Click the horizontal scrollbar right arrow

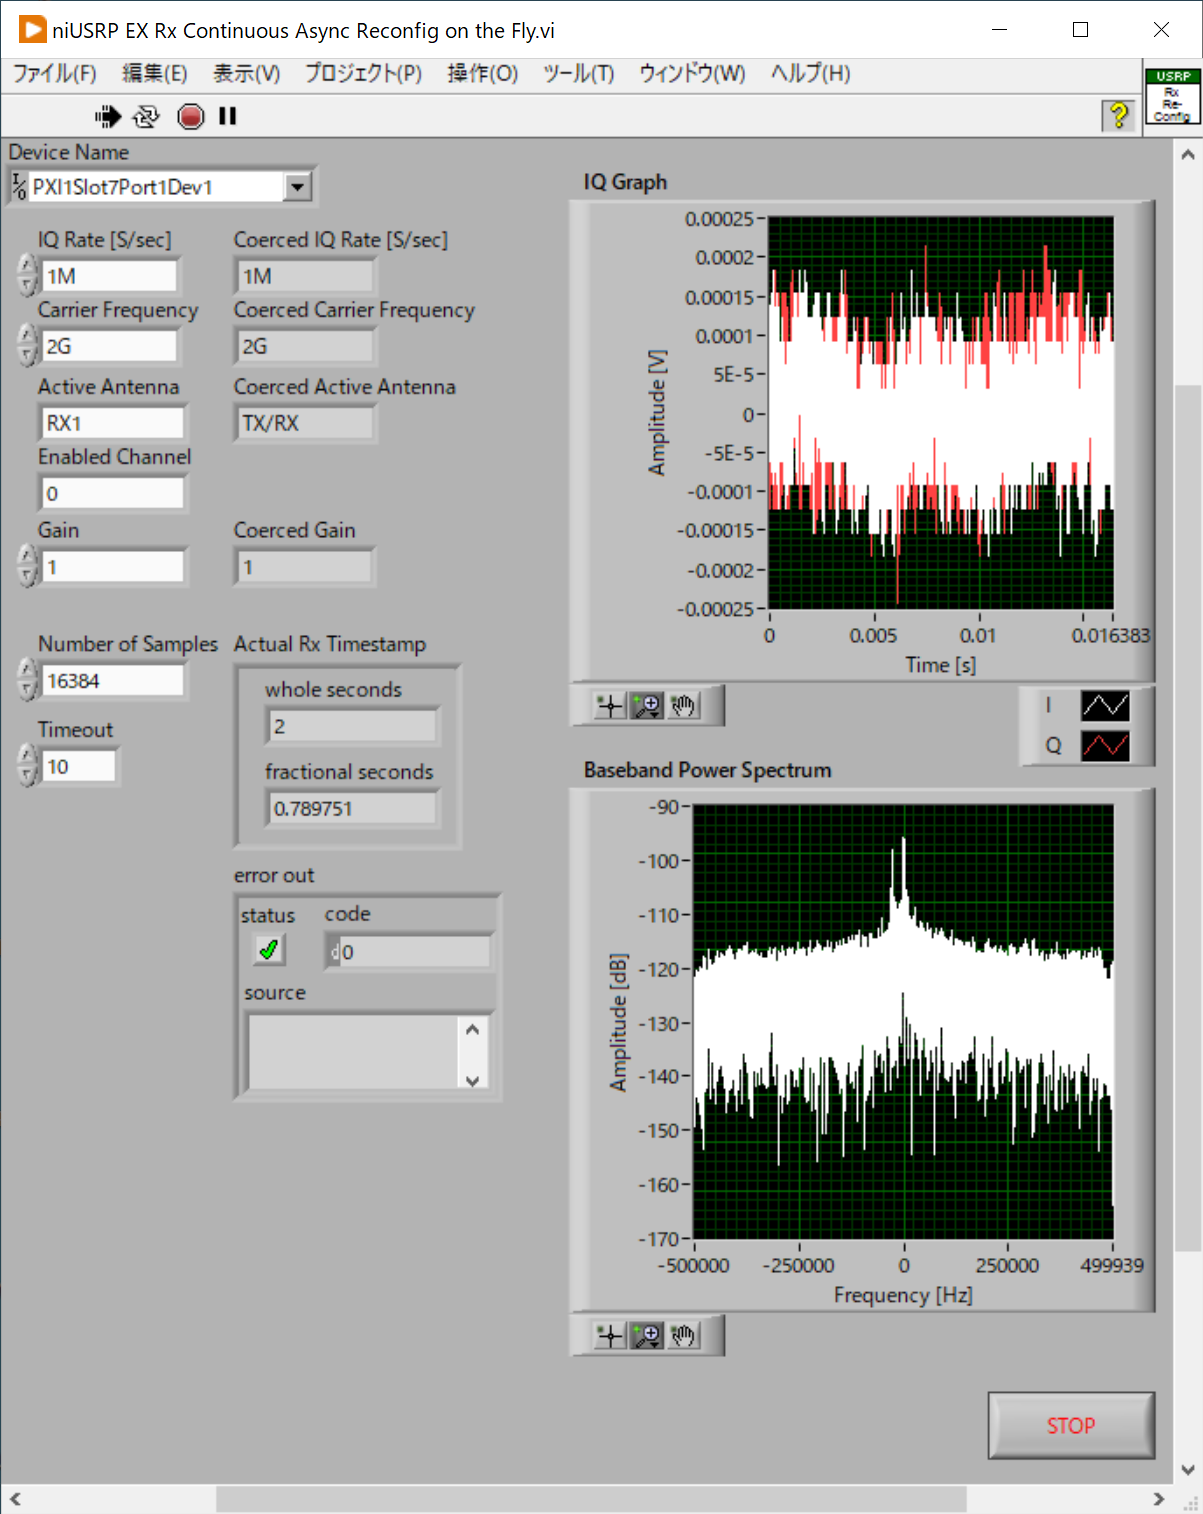tap(1158, 1499)
